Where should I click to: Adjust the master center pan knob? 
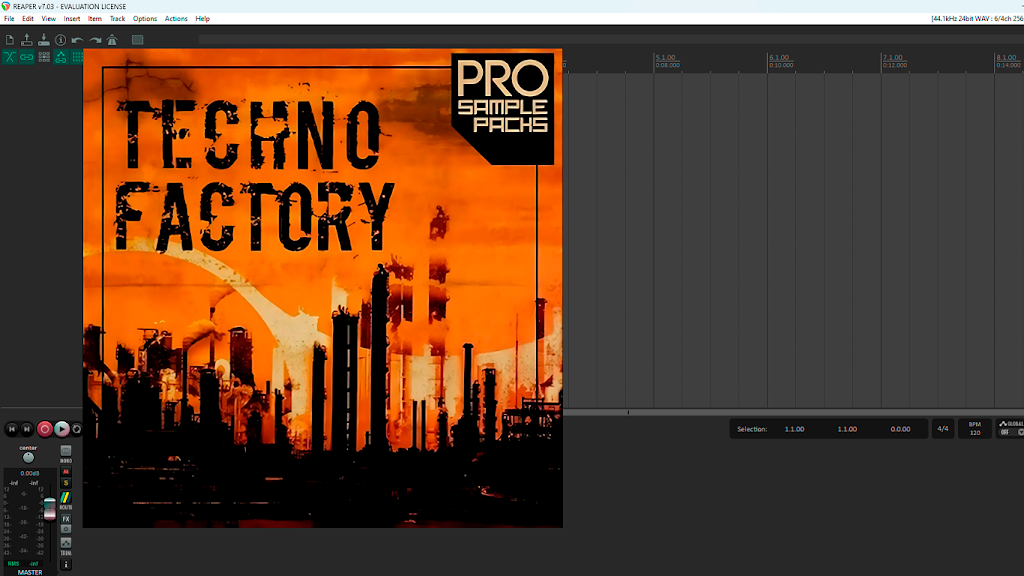point(28,458)
